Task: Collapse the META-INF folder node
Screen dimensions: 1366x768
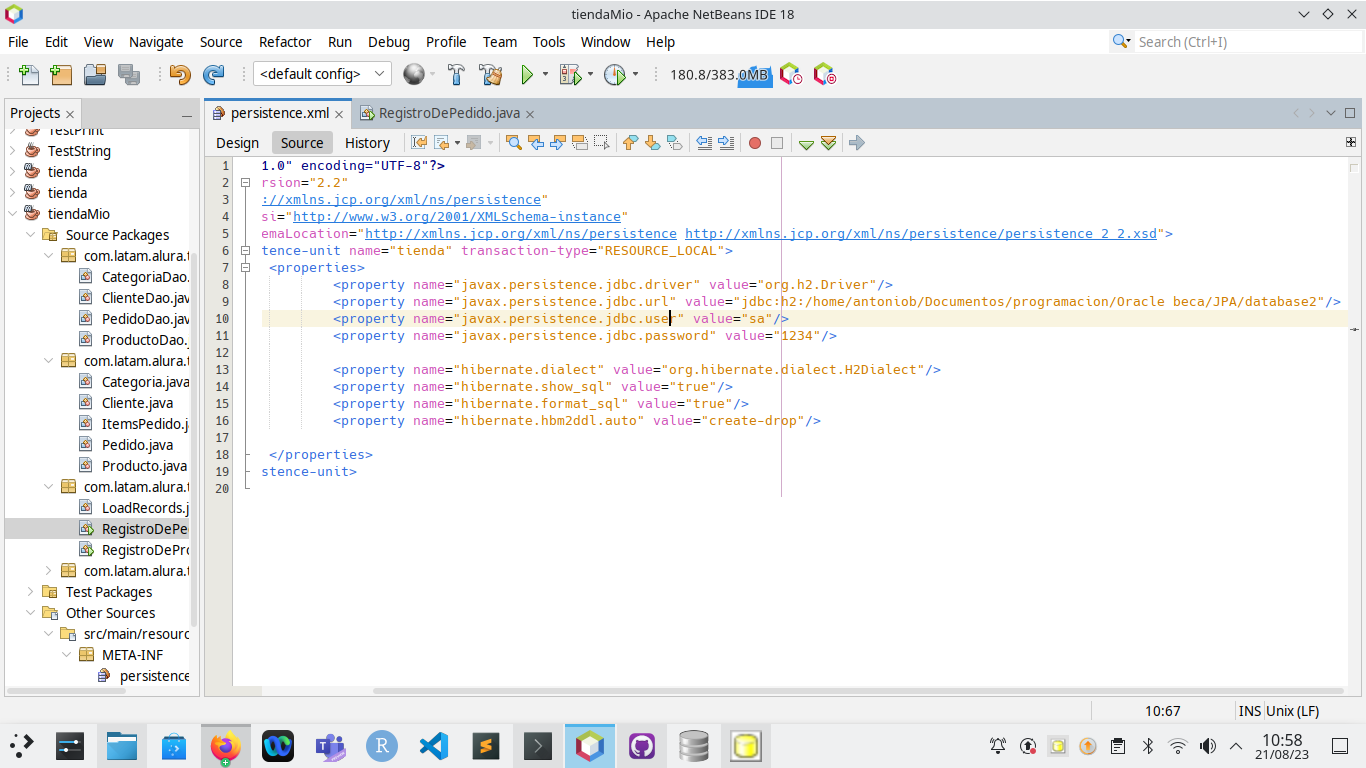Action: pyautogui.click(x=67, y=654)
